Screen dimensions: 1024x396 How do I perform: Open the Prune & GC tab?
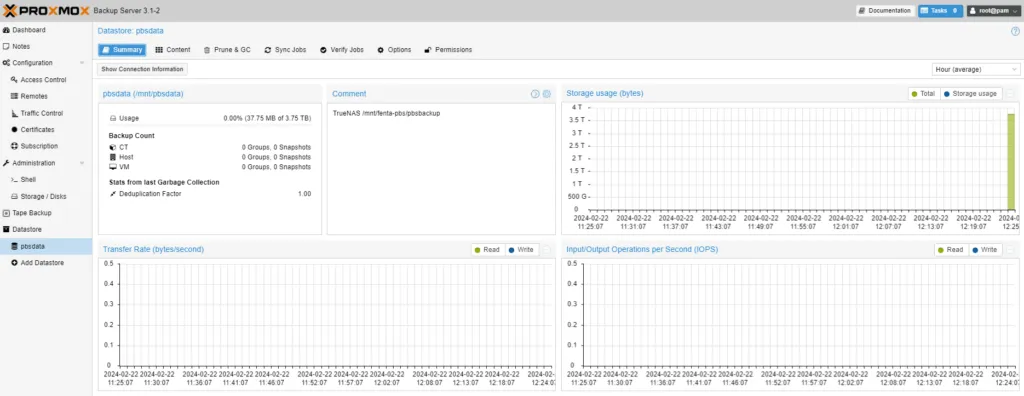227,50
